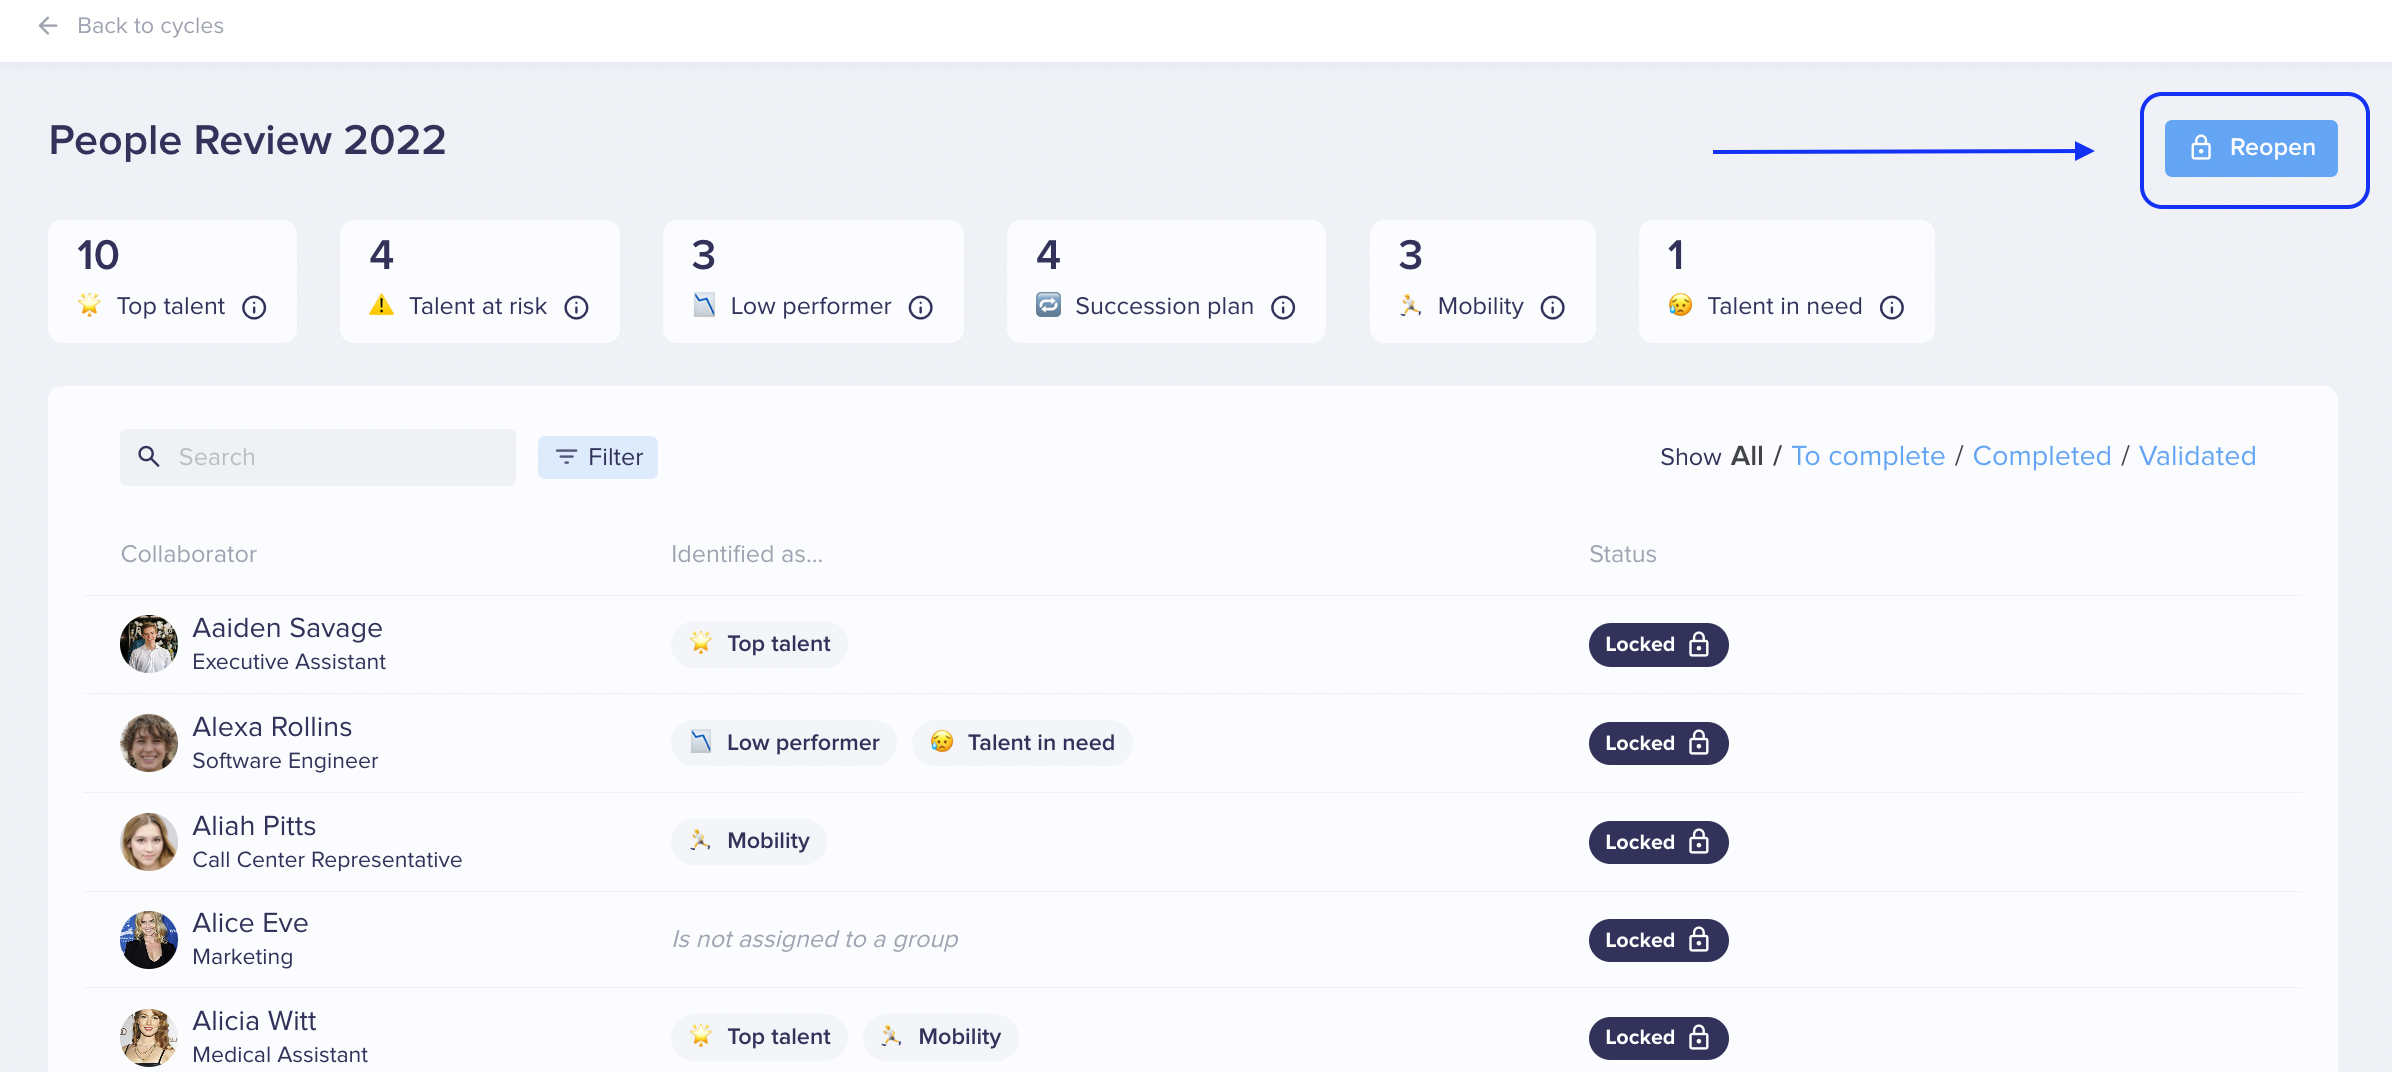Click the Succession plan info icon

1283,307
